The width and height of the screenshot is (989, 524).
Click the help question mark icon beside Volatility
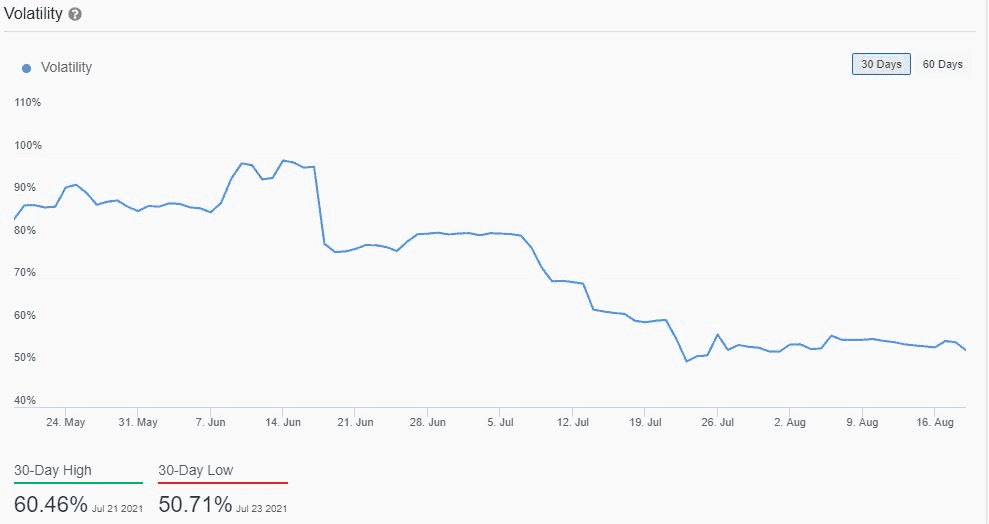pos(76,15)
